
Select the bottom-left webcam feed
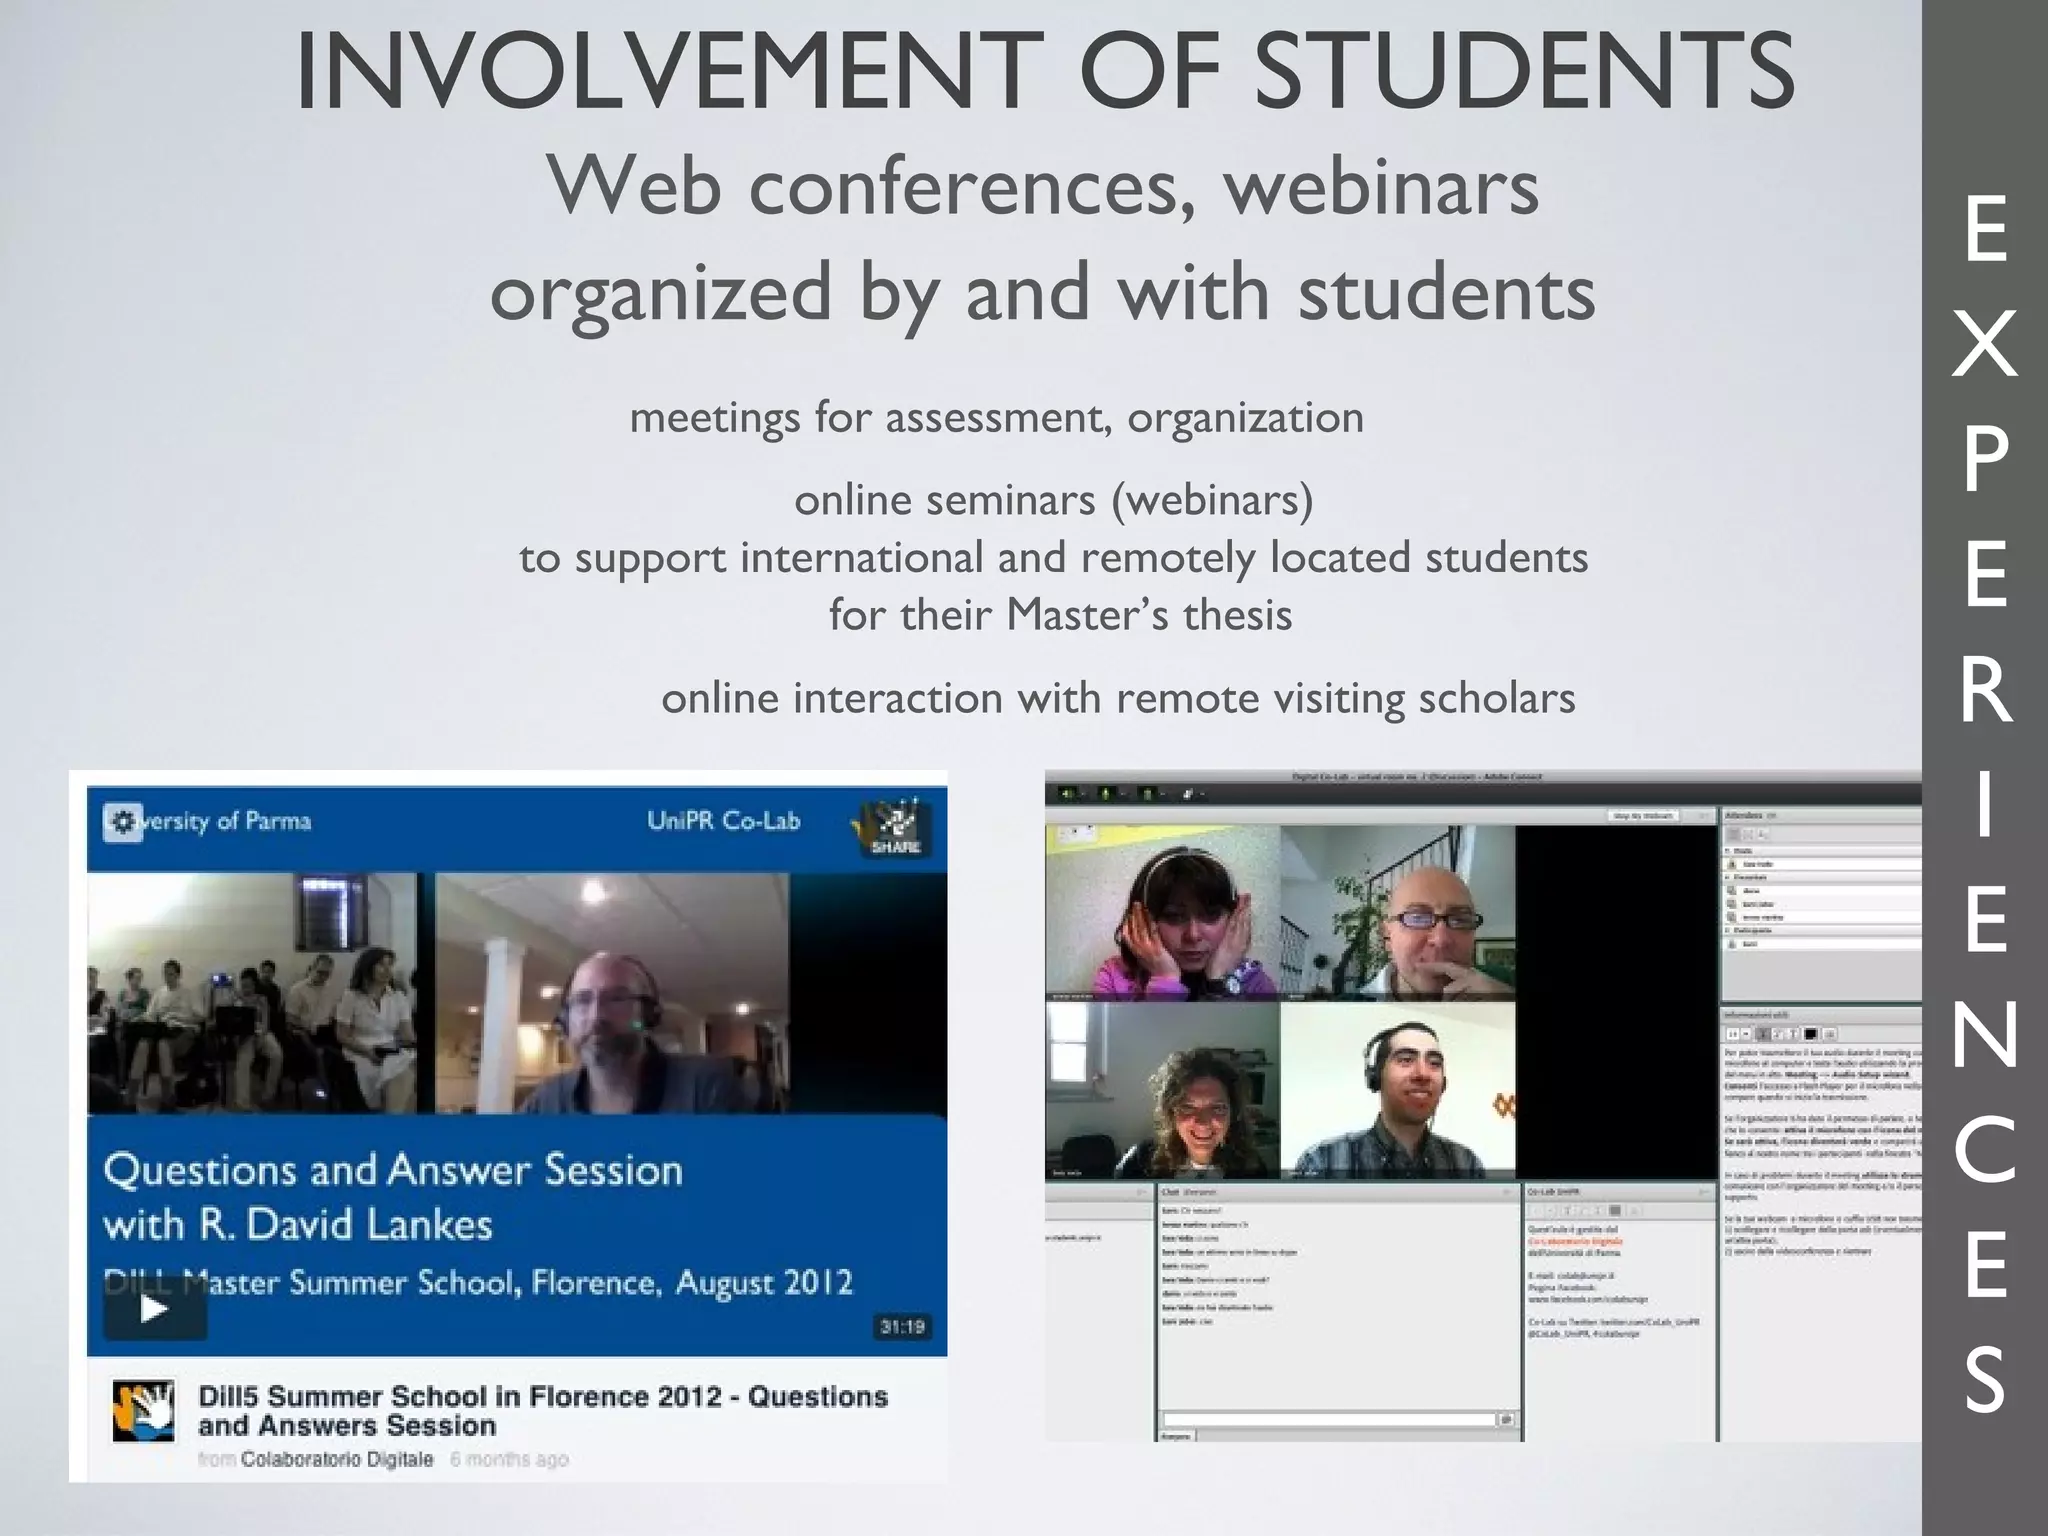pyautogui.click(x=1162, y=1091)
